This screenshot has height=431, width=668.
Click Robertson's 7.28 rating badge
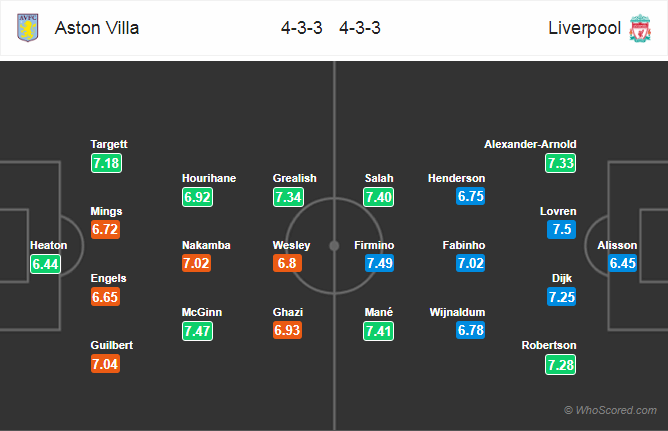pos(561,365)
